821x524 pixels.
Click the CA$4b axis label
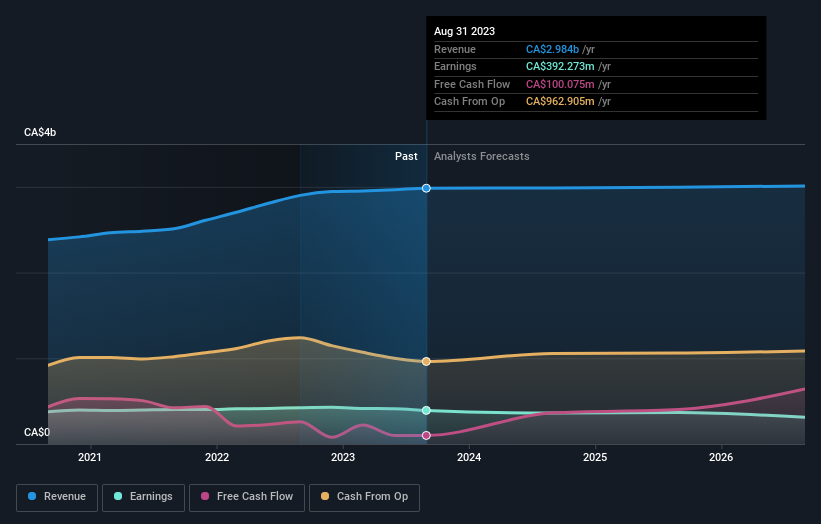click(40, 132)
